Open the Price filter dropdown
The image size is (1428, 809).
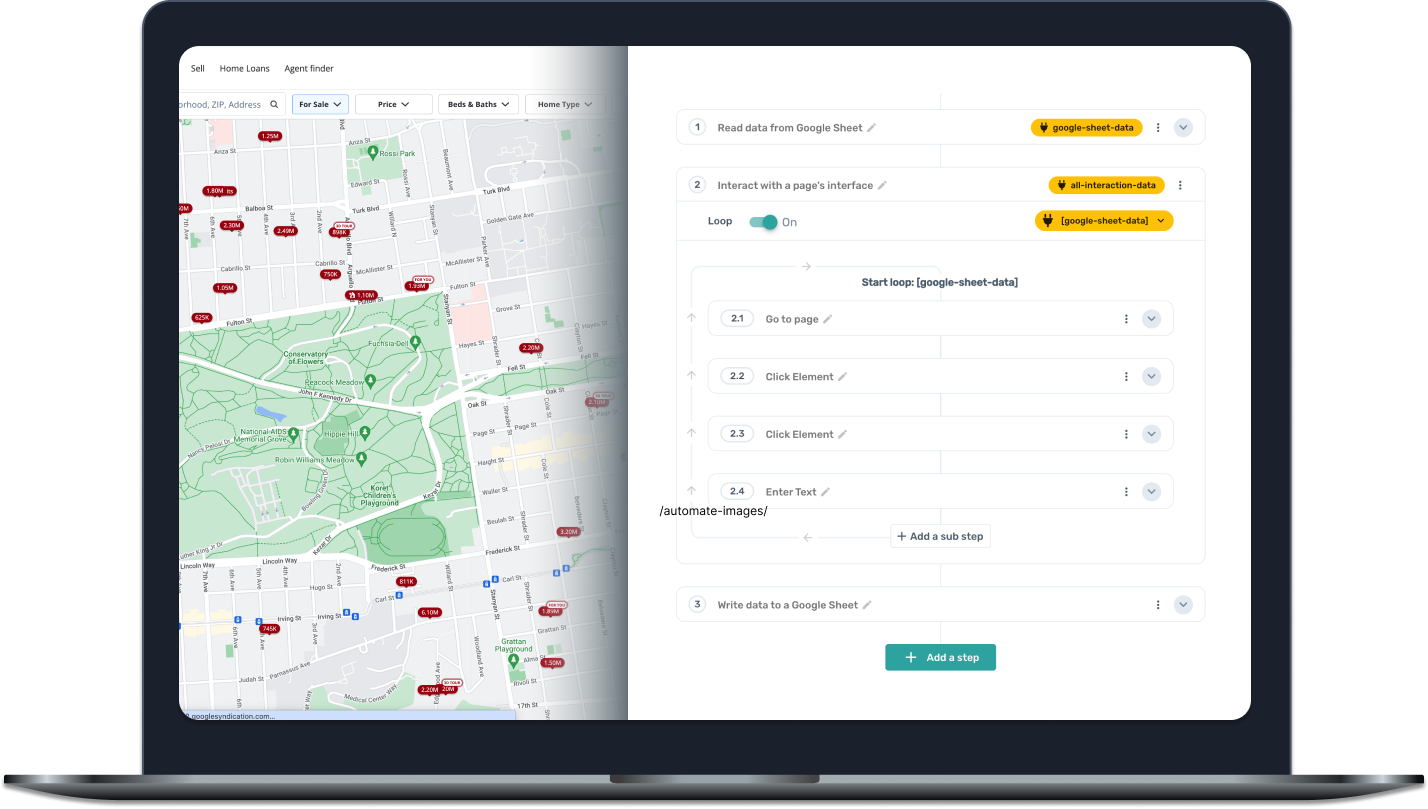click(393, 104)
